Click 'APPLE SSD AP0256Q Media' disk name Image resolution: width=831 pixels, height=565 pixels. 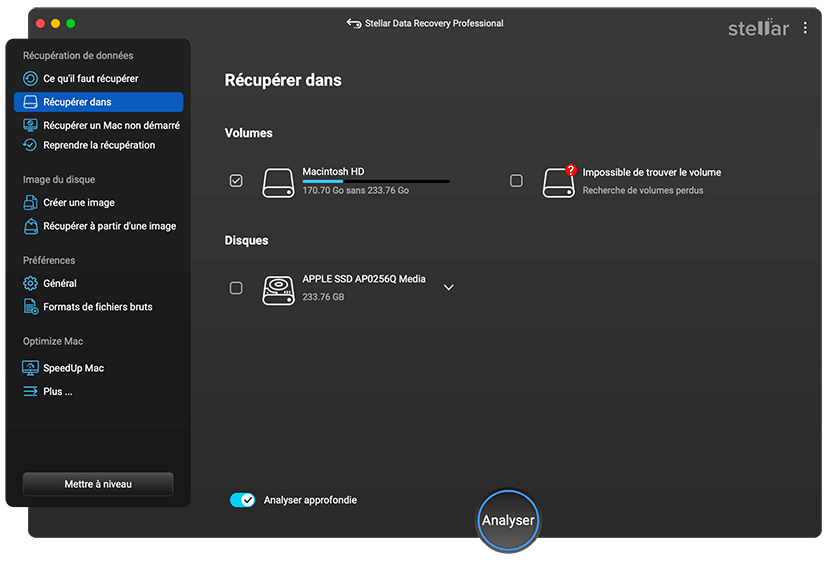pos(364,279)
